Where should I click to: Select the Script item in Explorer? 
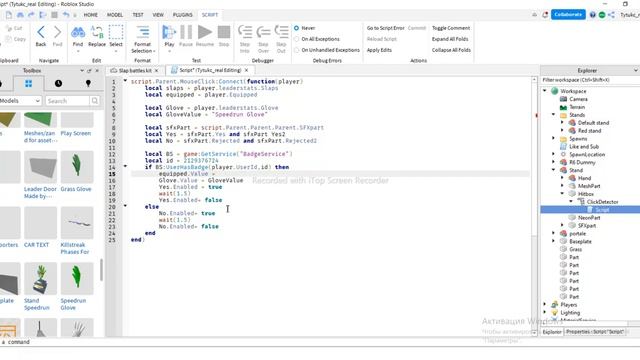pos(602,209)
